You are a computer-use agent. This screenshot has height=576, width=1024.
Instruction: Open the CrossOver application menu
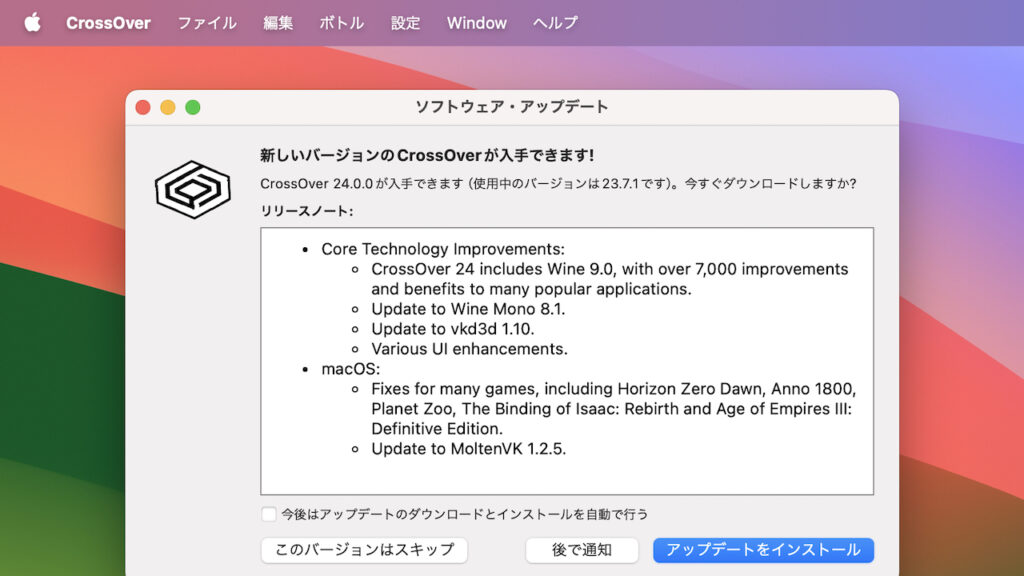pos(108,23)
